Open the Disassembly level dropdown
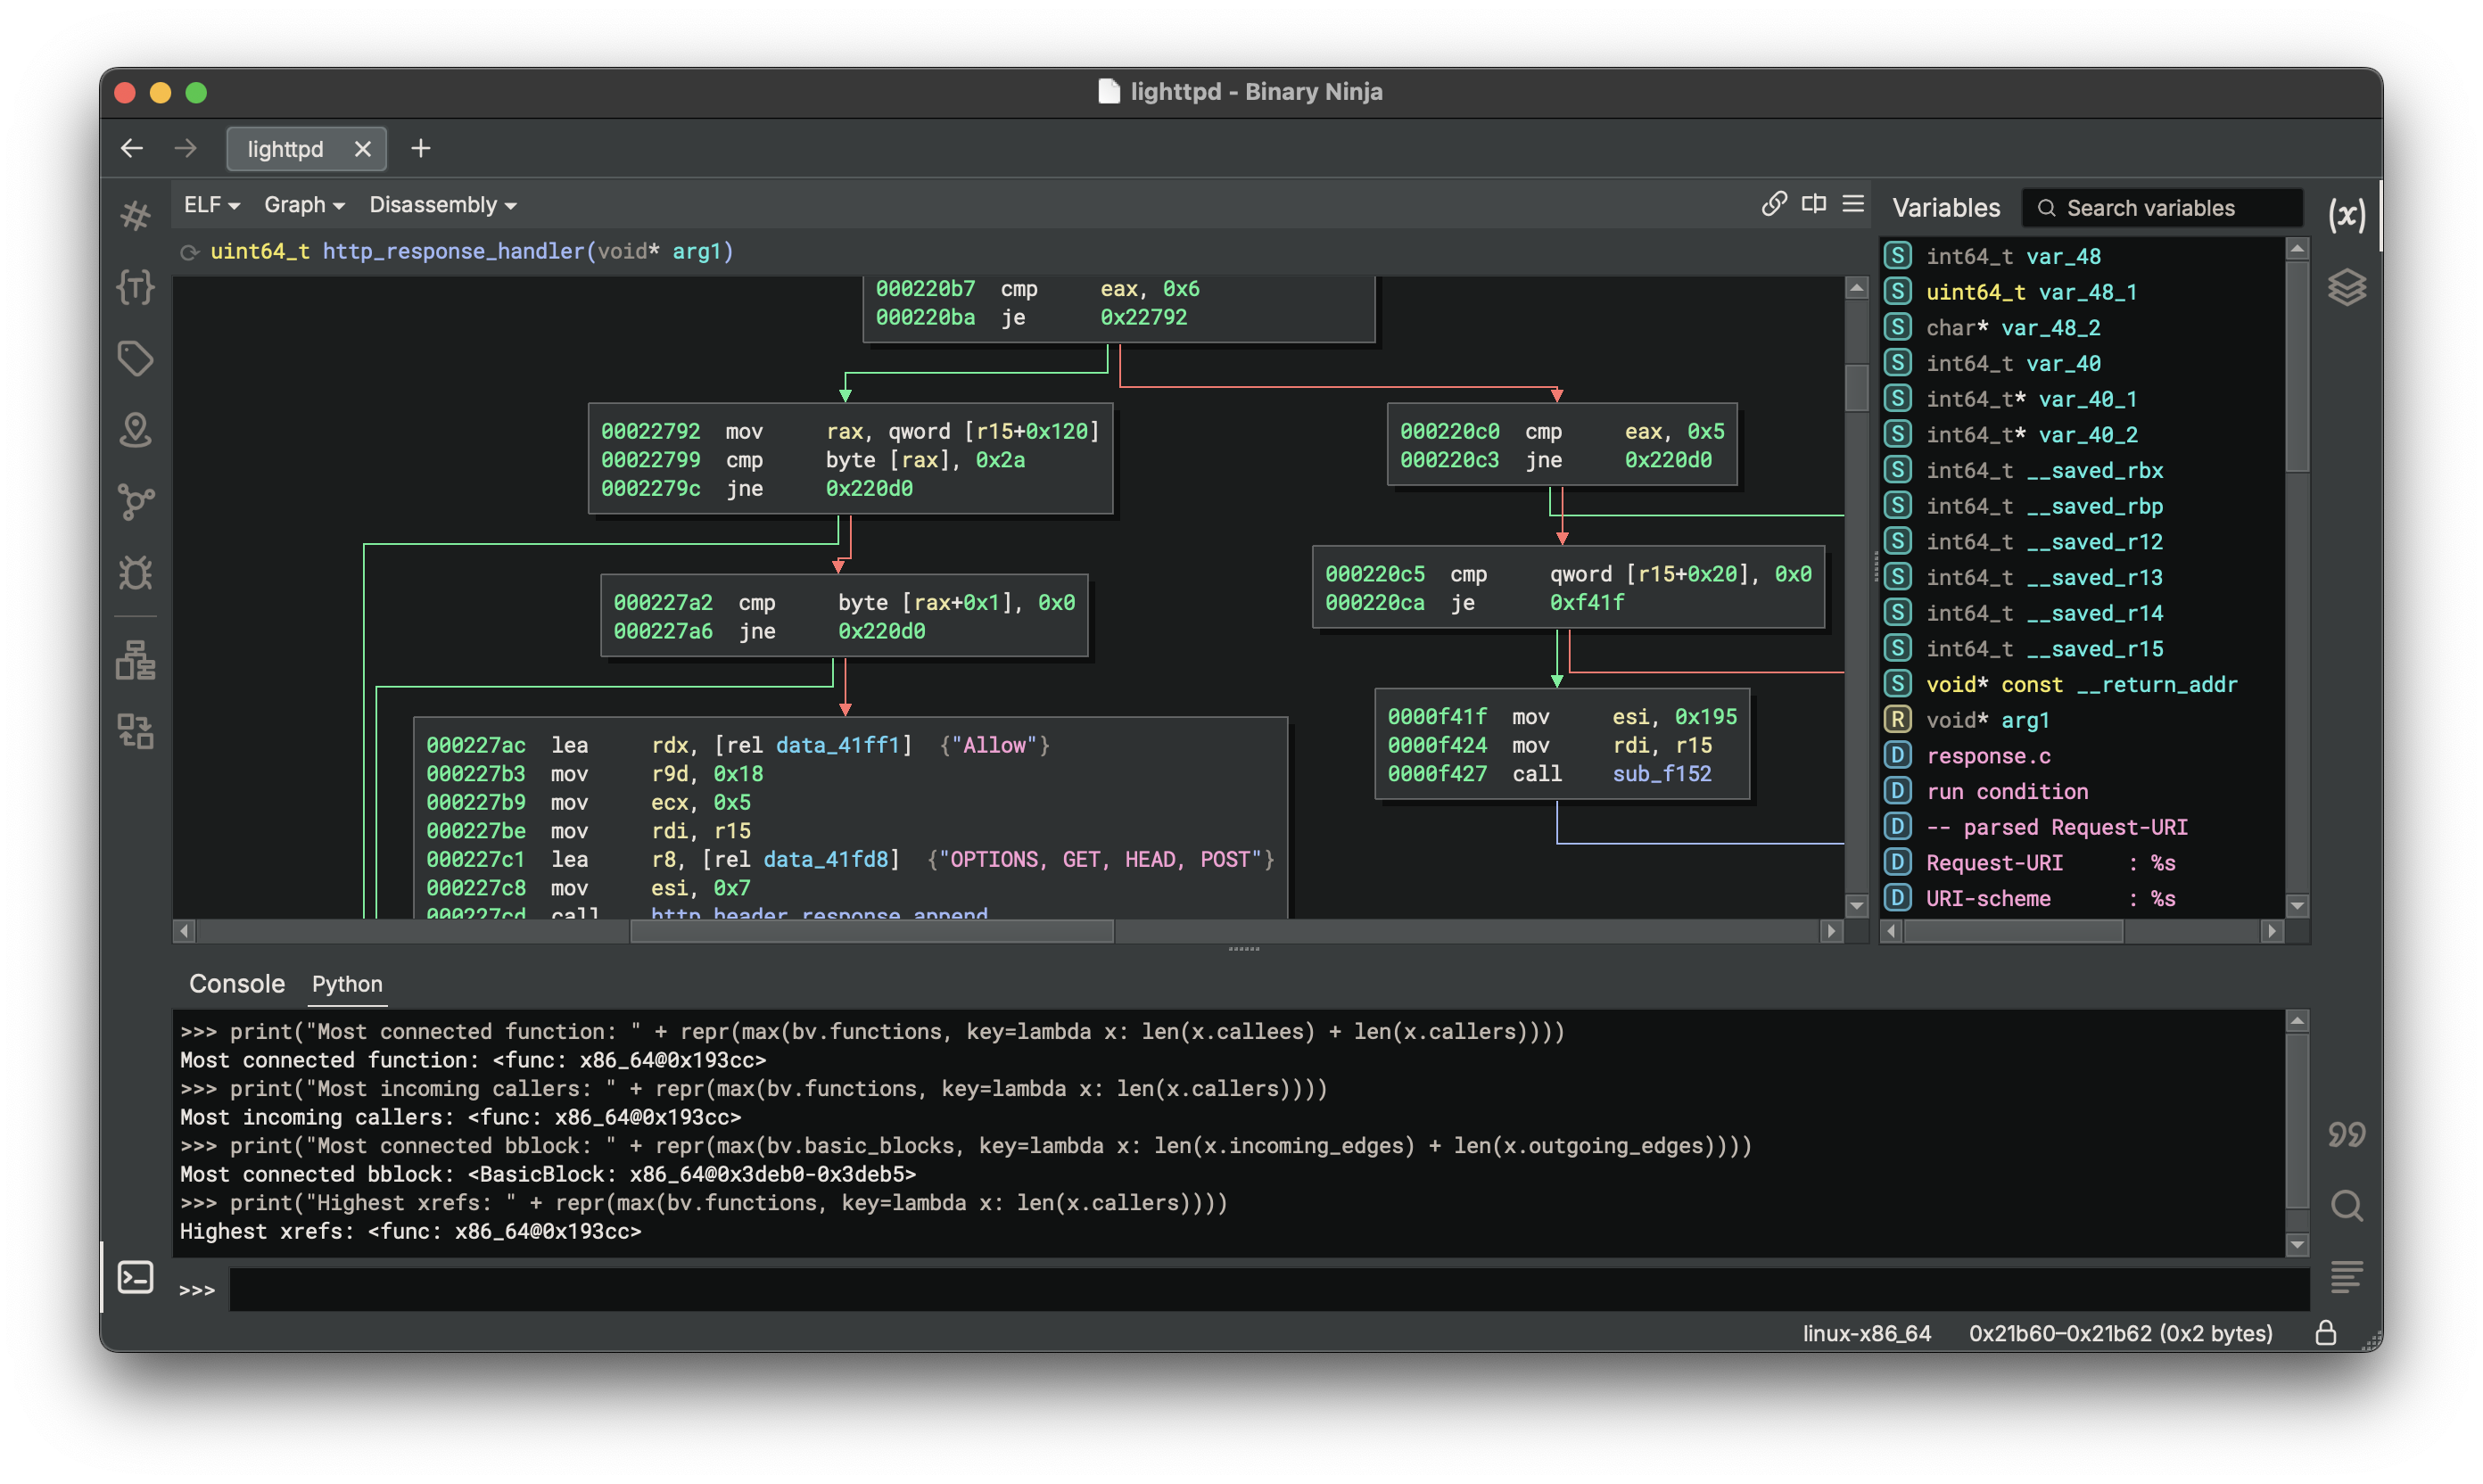 pyautogui.click(x=442, y=205)
